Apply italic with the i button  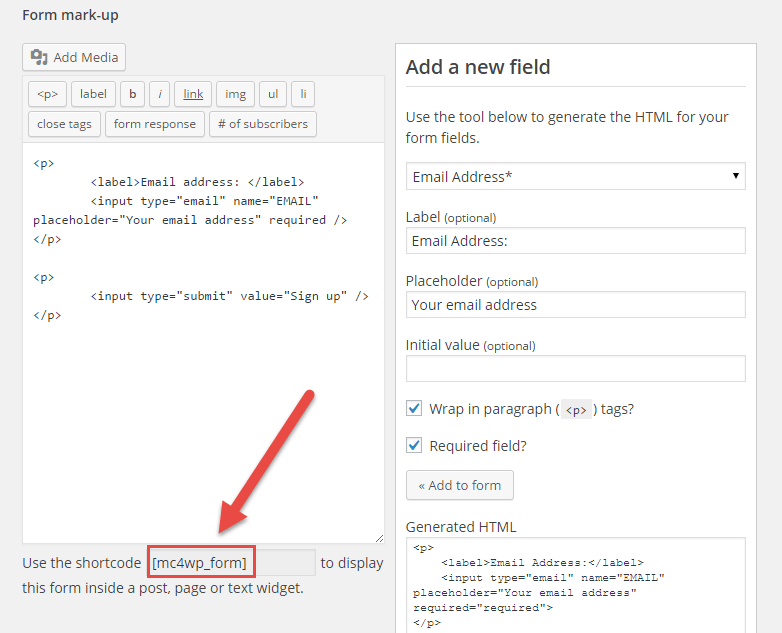160,94
